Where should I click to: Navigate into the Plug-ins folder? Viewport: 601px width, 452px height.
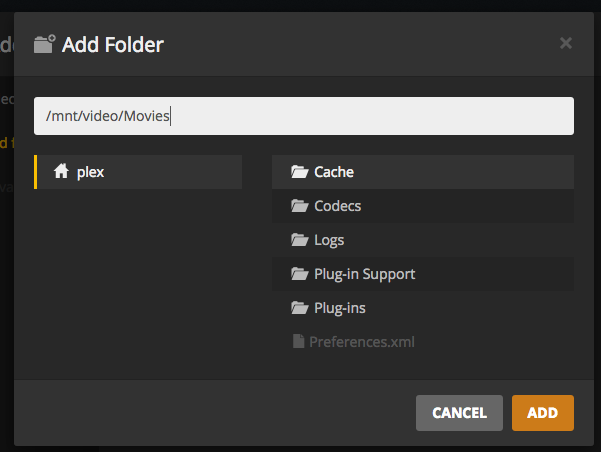click(x=341, y=308)
